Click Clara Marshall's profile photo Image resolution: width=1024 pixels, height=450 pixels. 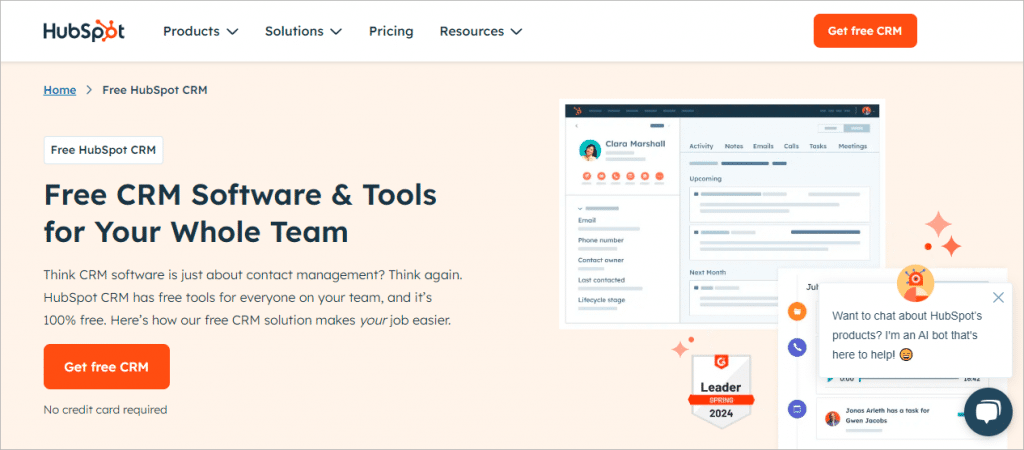click(x=590, y=150)
